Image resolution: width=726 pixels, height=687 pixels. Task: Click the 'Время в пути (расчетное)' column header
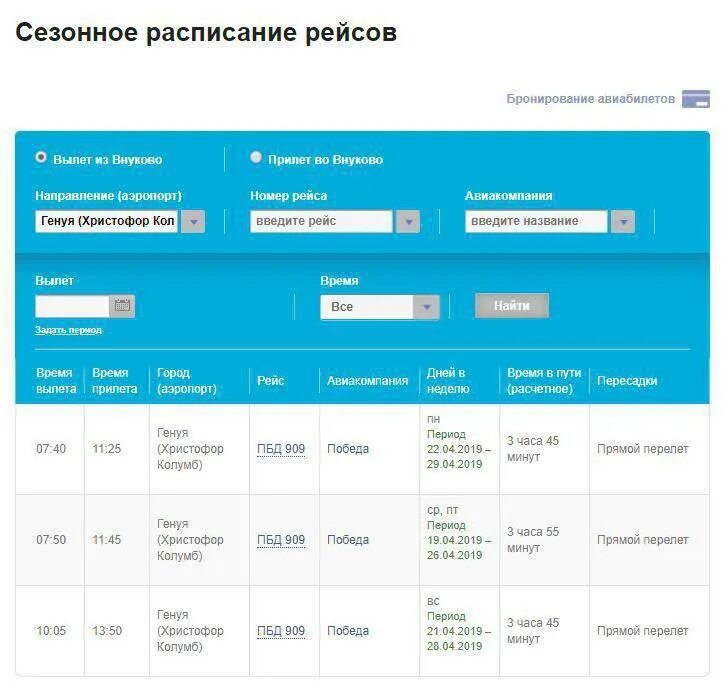tap(544, 381)
